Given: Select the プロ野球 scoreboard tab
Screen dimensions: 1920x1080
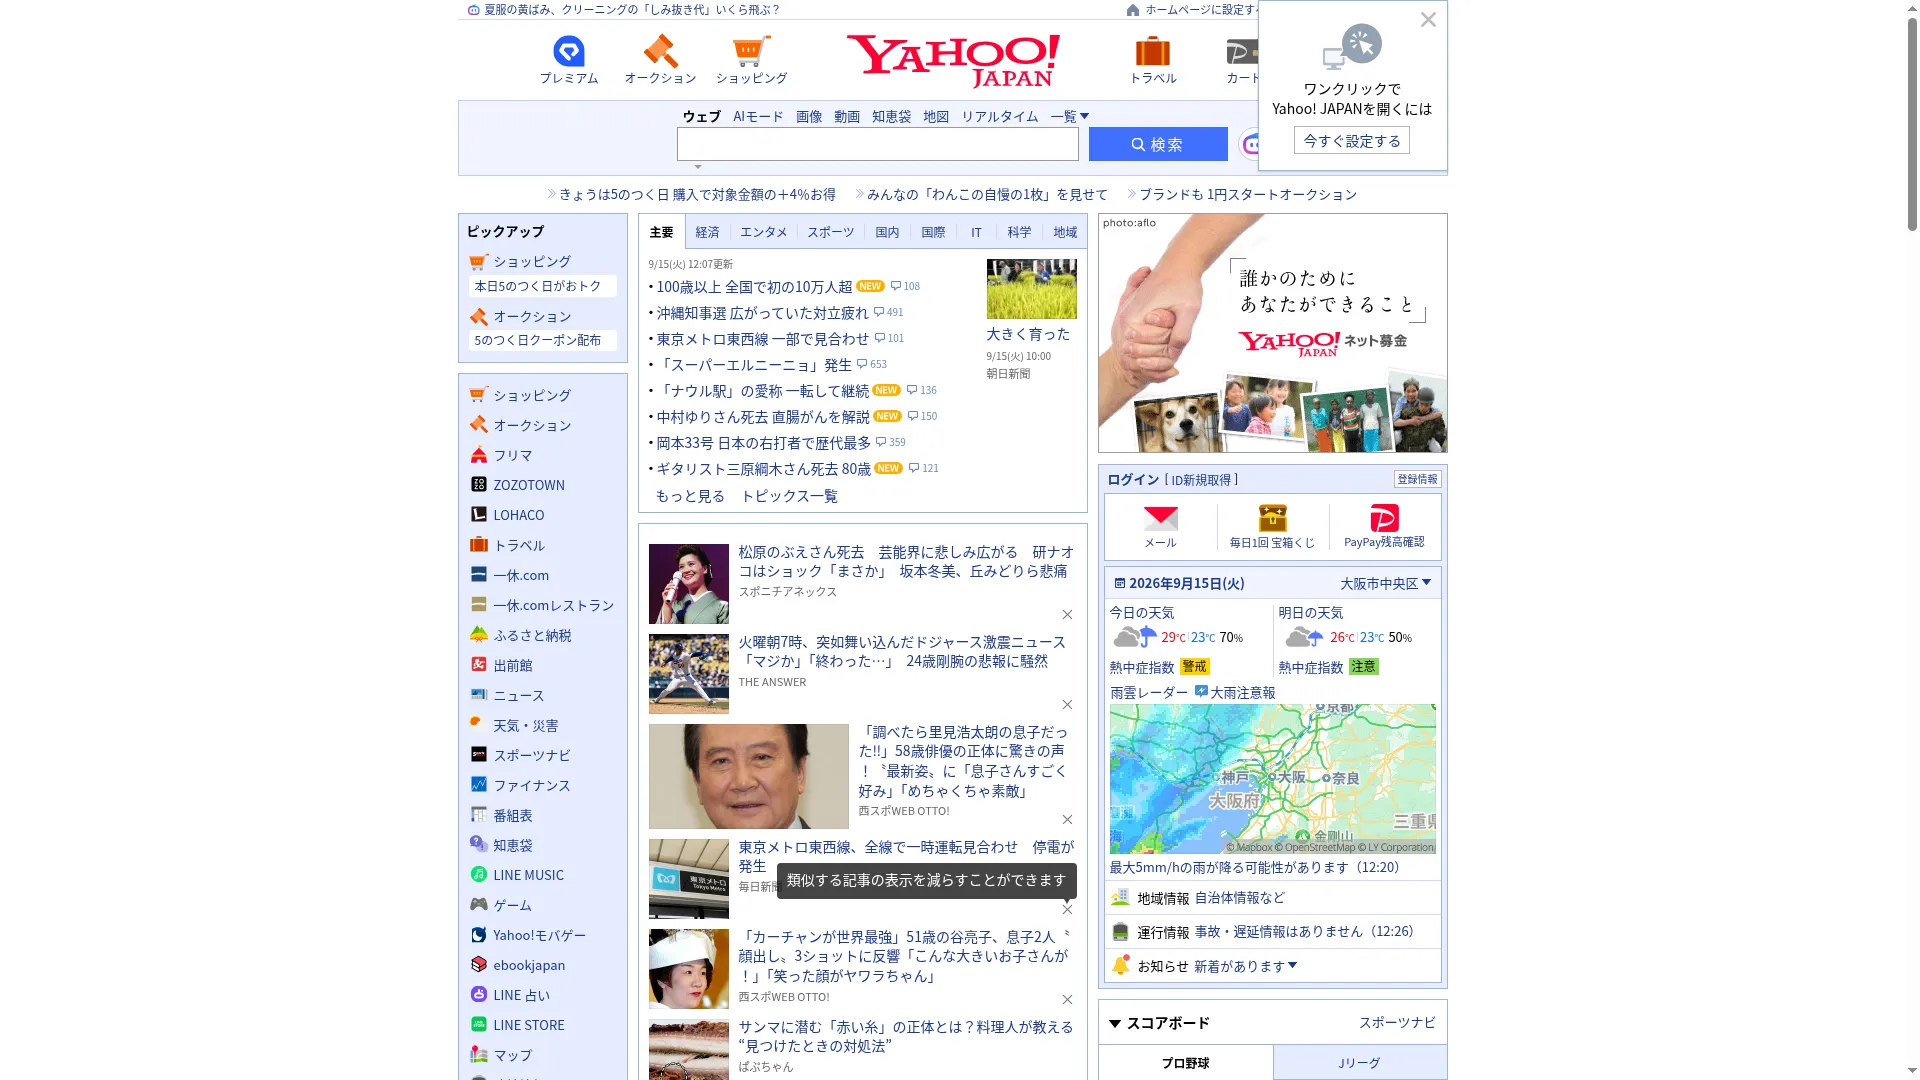Looking at the screenshot, I should point(1185,1063).
